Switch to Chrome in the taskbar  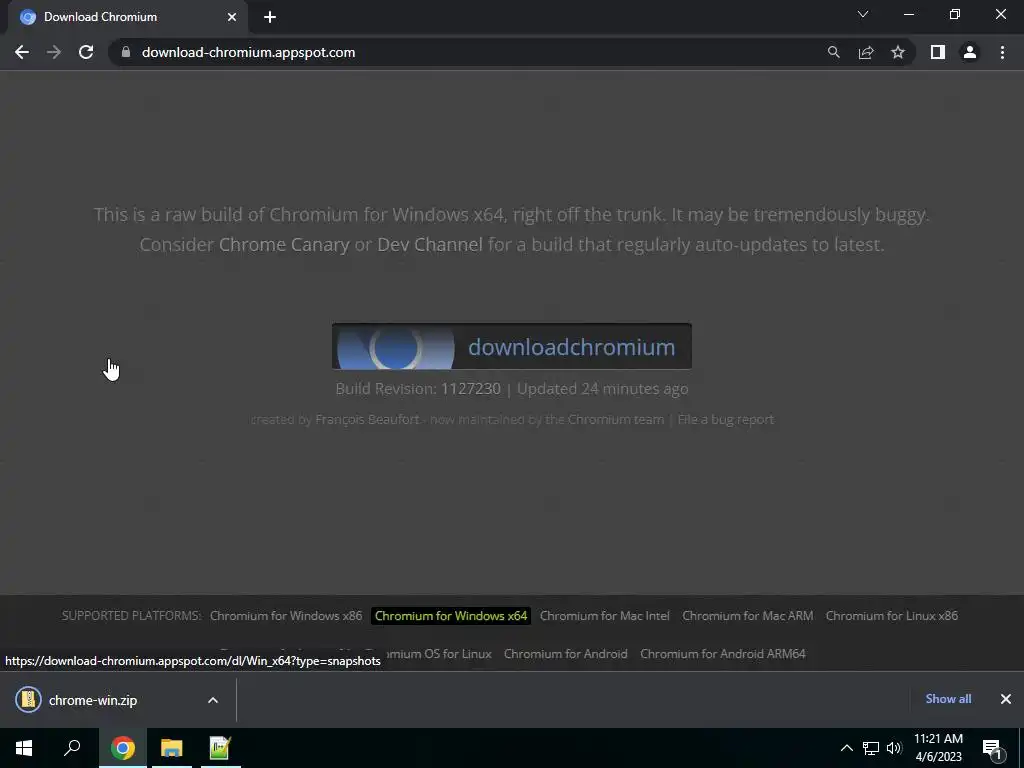[x=123, y=748]
